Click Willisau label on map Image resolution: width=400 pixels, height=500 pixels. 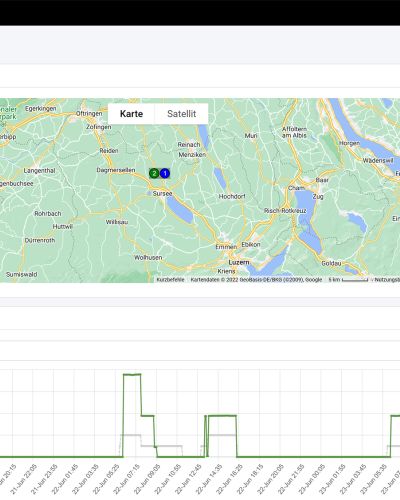point(117,222)
